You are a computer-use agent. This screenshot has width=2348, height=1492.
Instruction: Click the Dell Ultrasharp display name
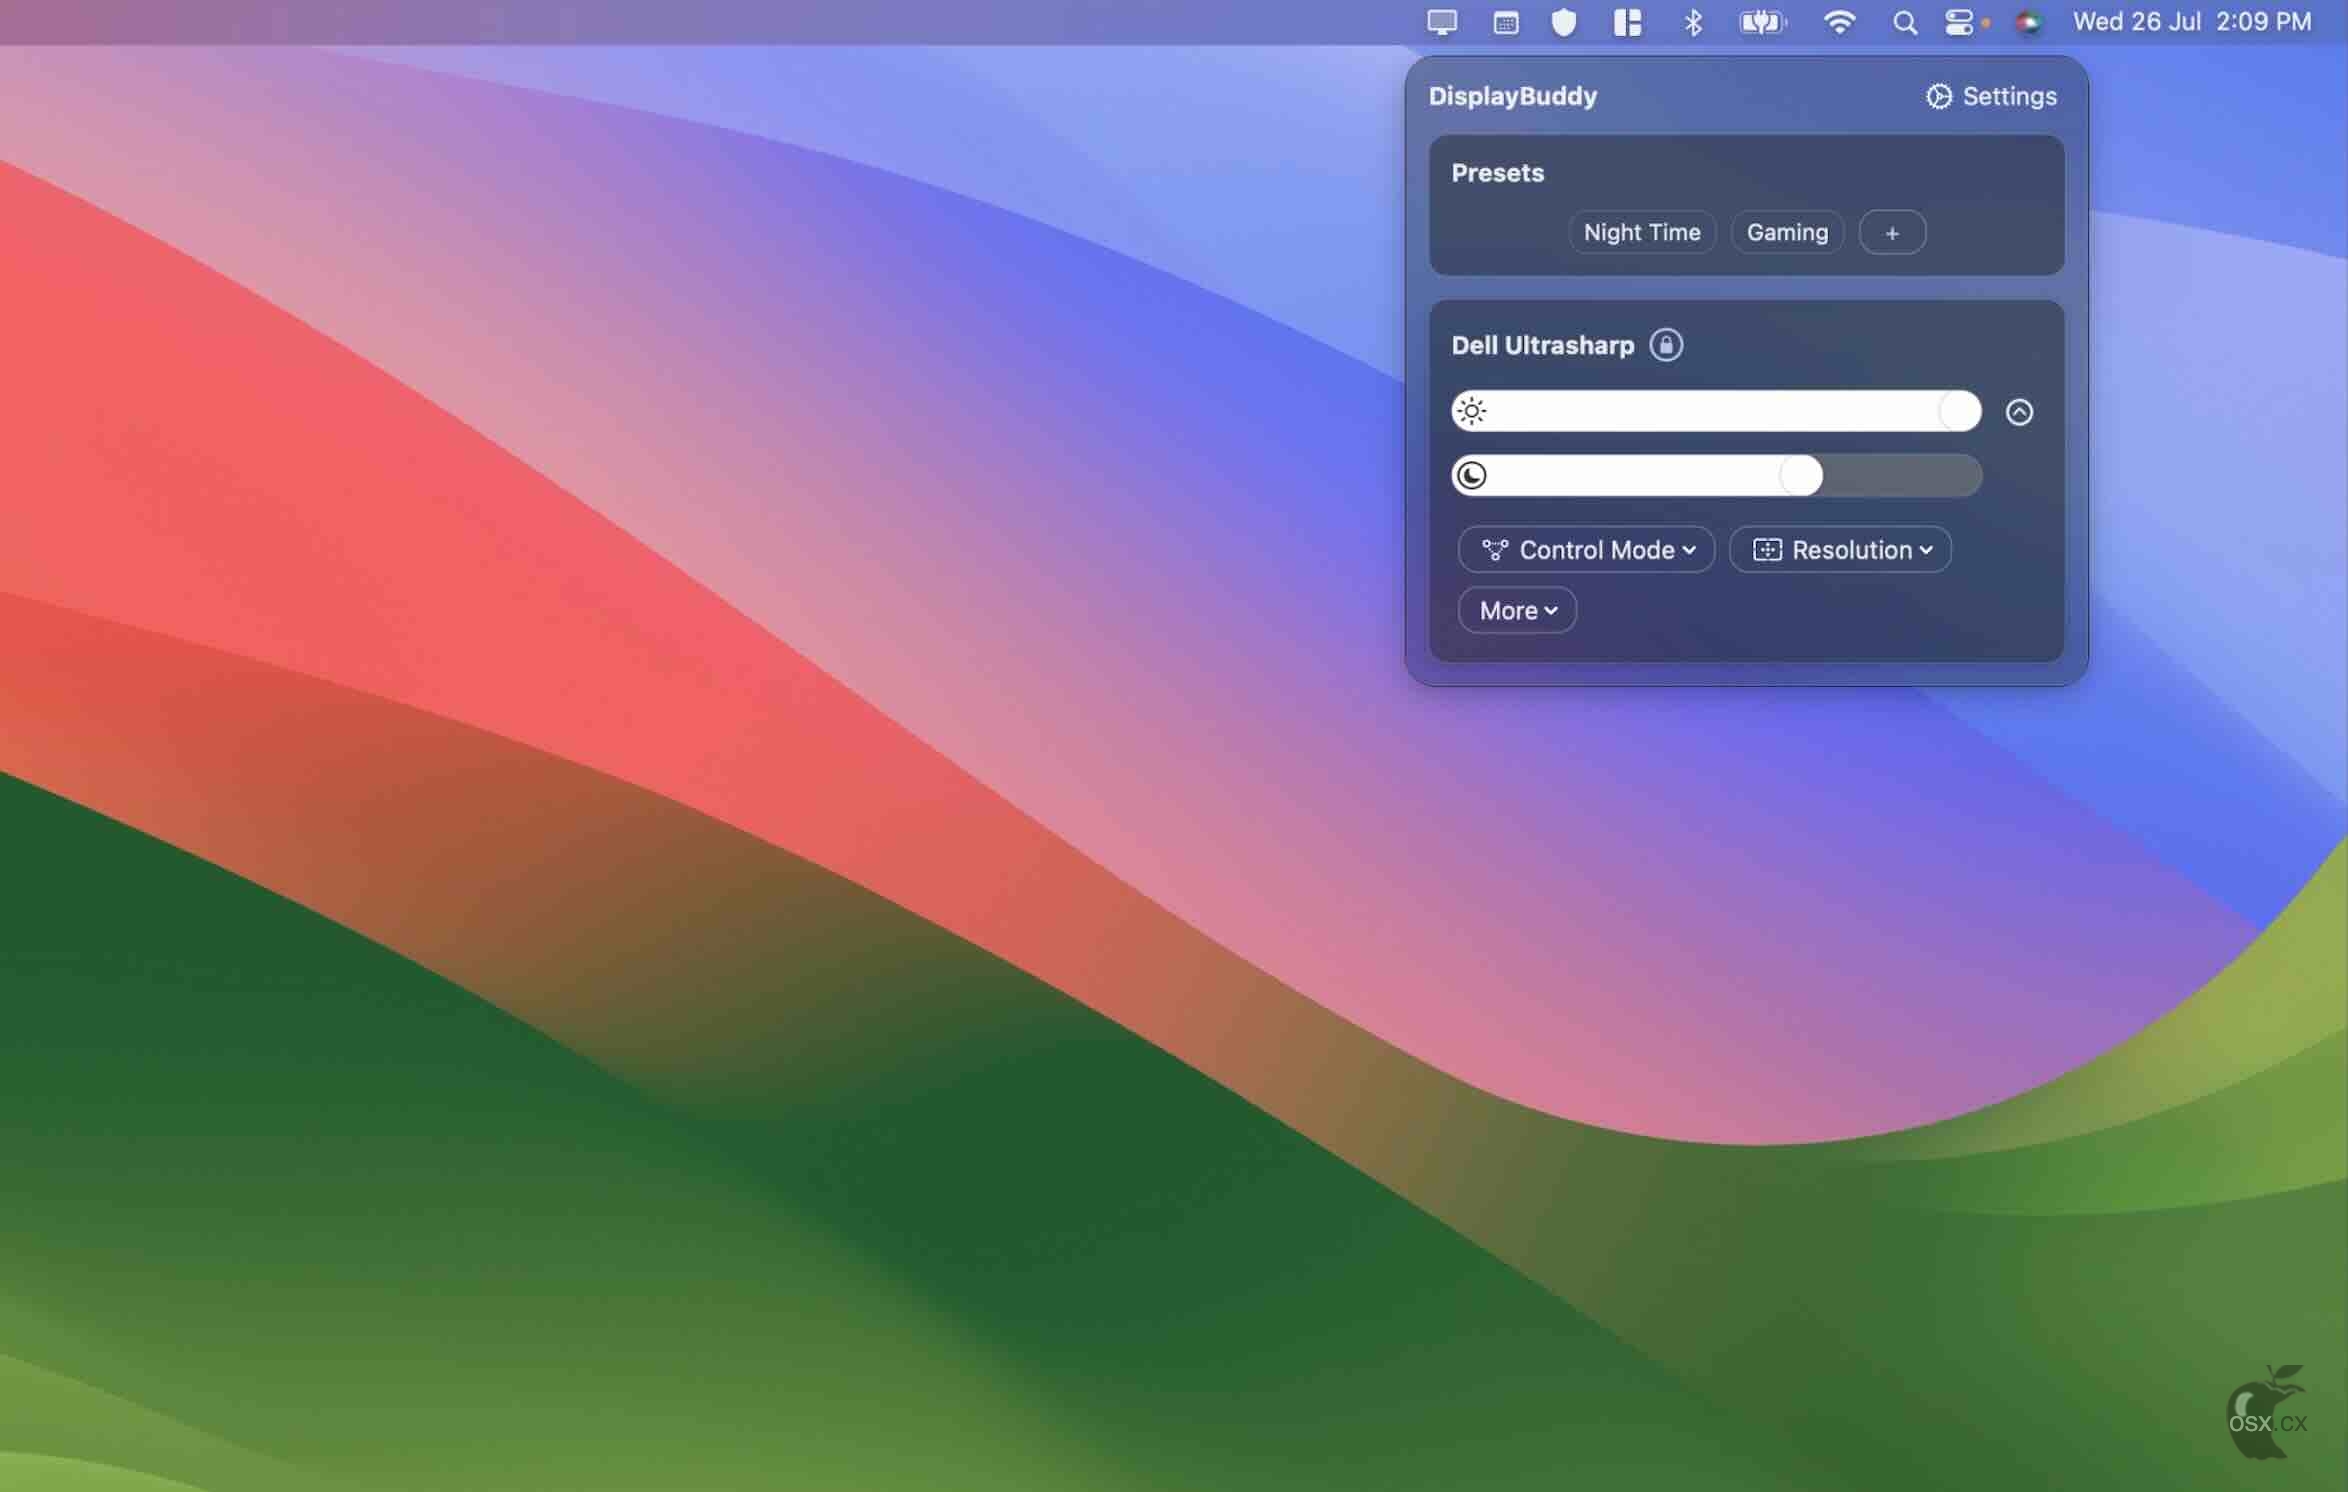[x=1542, y=345]
